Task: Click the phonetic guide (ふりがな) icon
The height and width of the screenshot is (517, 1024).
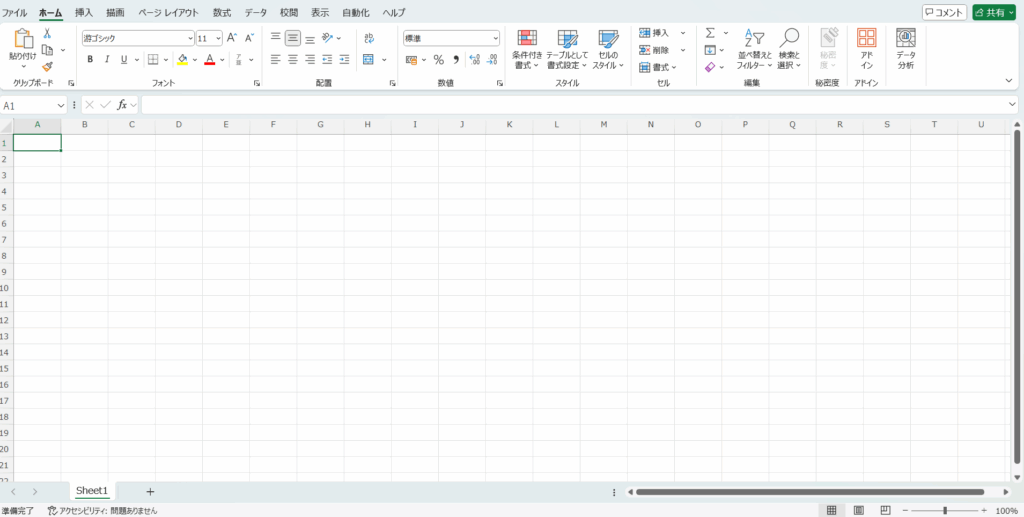Action: (239, 59)
